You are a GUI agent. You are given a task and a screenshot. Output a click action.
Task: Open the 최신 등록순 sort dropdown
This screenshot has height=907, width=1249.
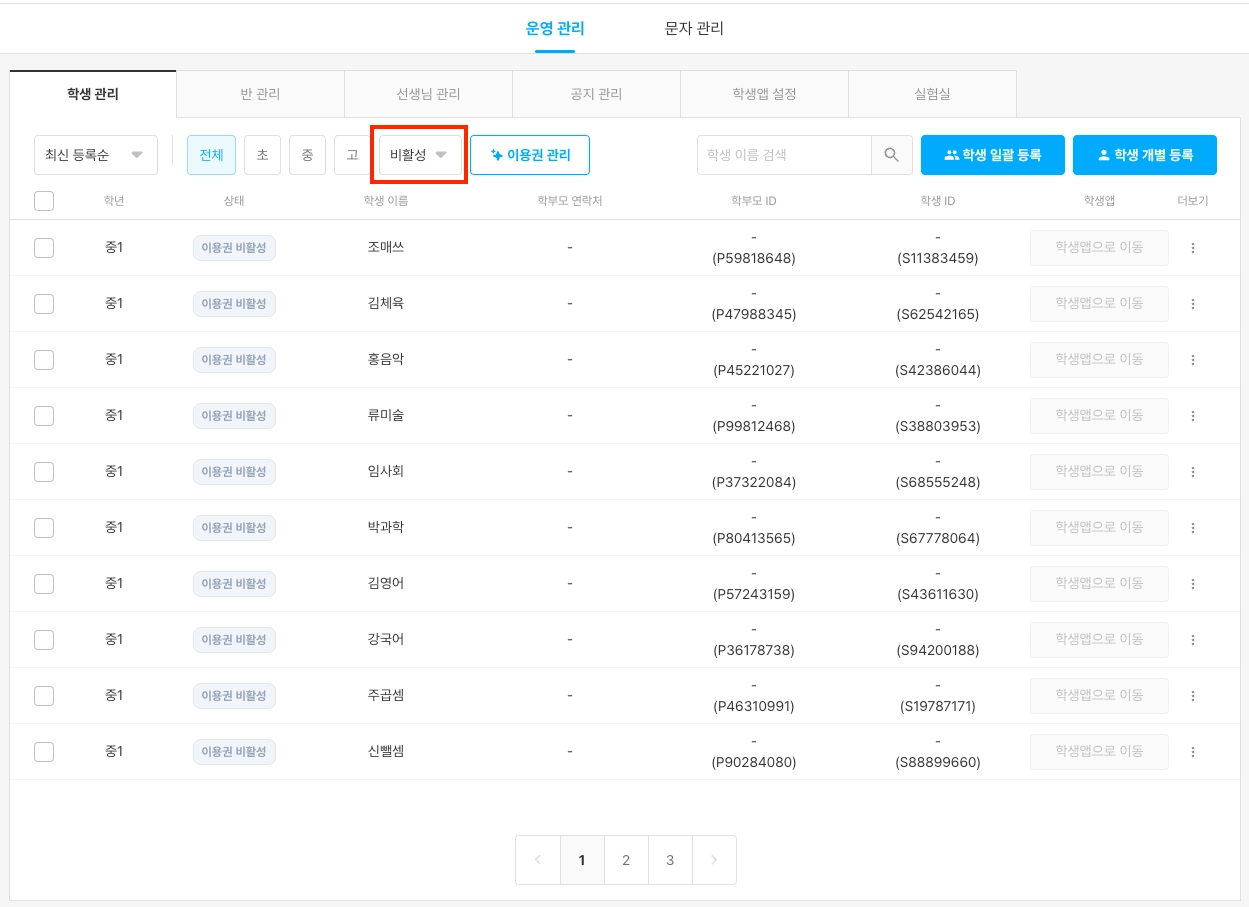click(x=96, y=155)
